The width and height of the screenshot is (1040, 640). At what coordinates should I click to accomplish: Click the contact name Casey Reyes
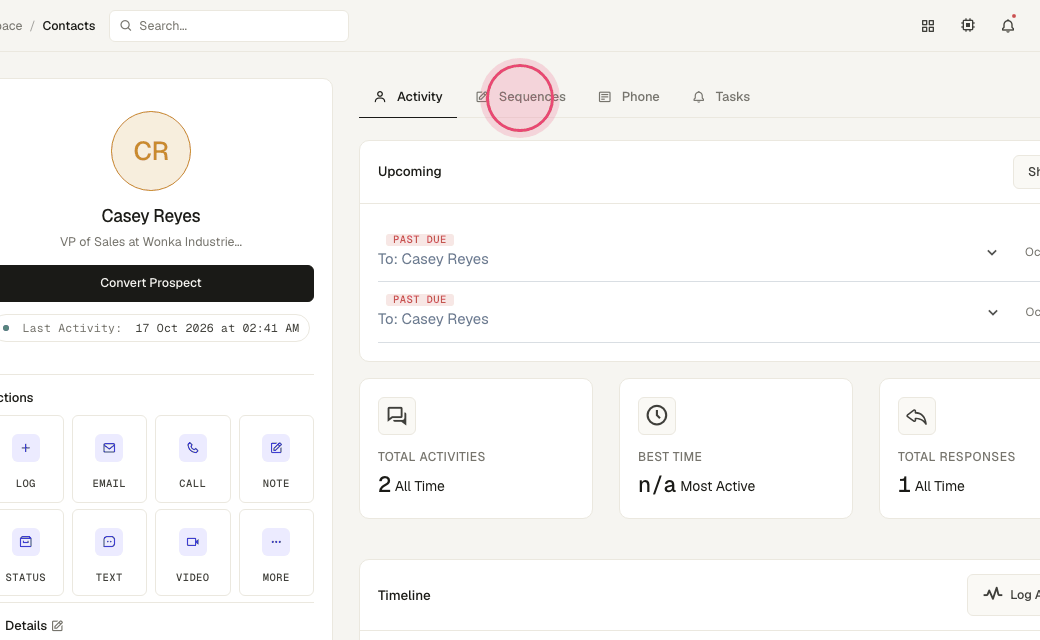pyautogui.click(x=151, y=216)
